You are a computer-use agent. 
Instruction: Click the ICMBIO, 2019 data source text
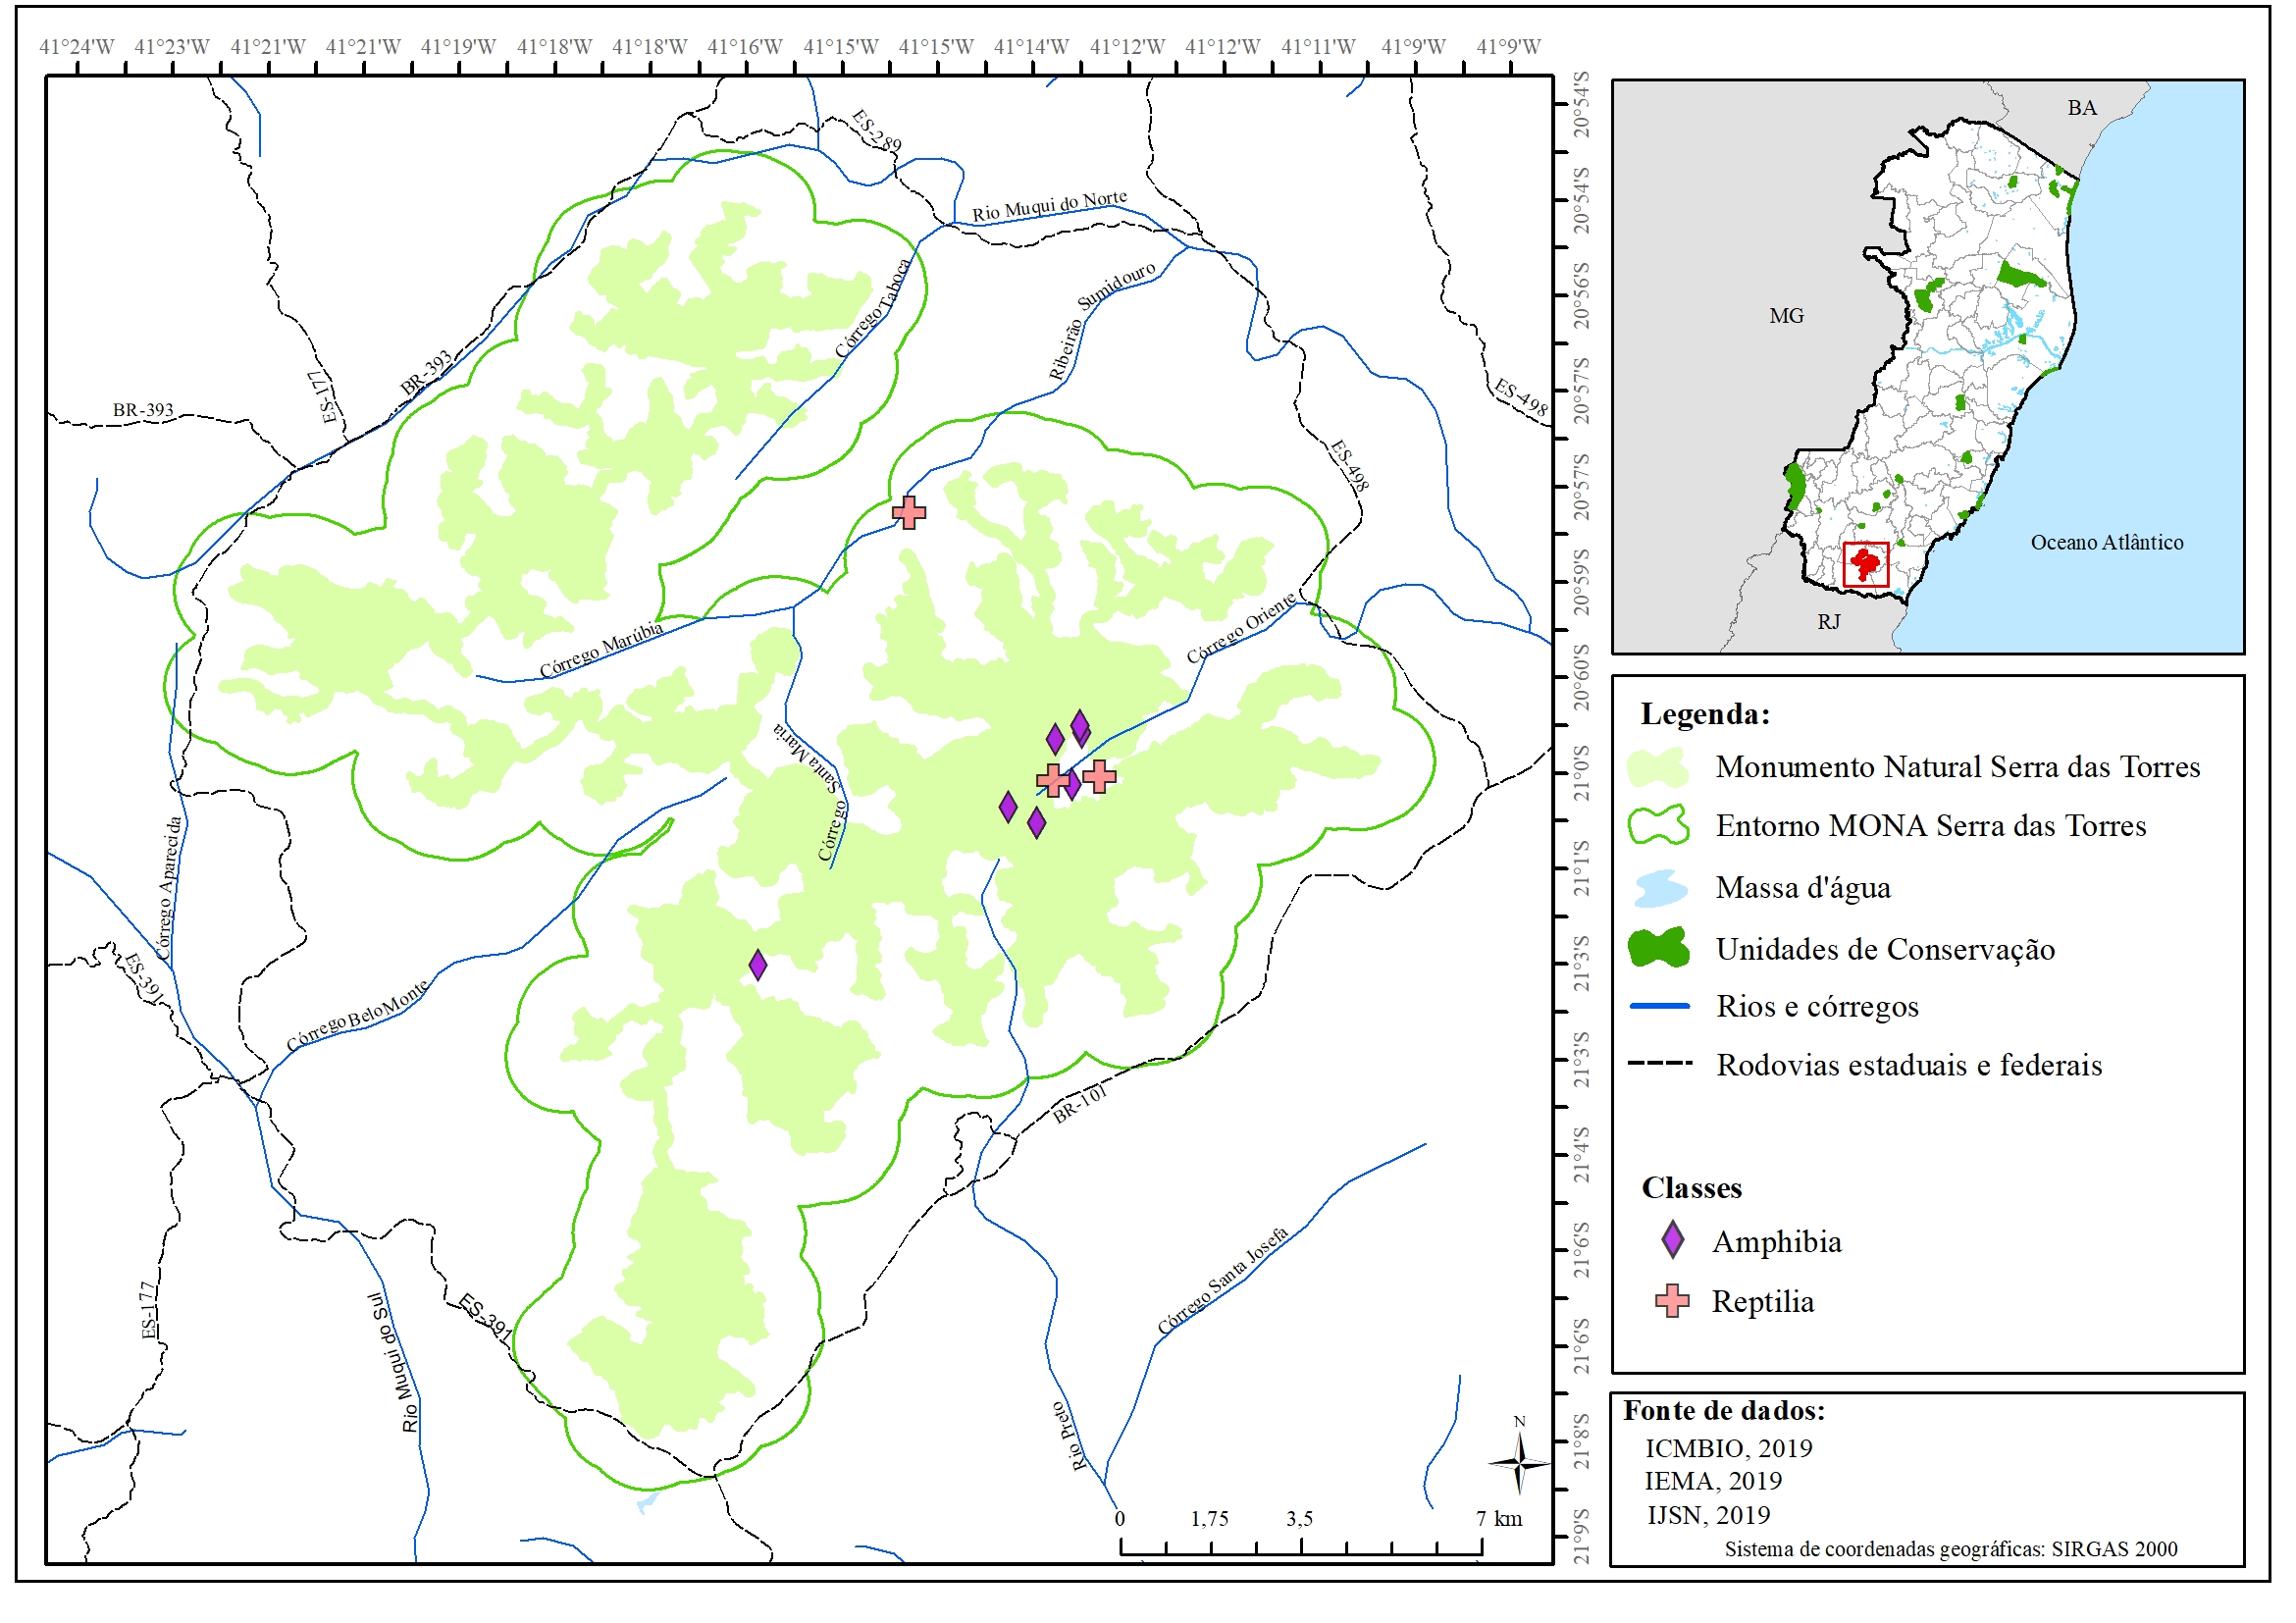[1728, 1447]
